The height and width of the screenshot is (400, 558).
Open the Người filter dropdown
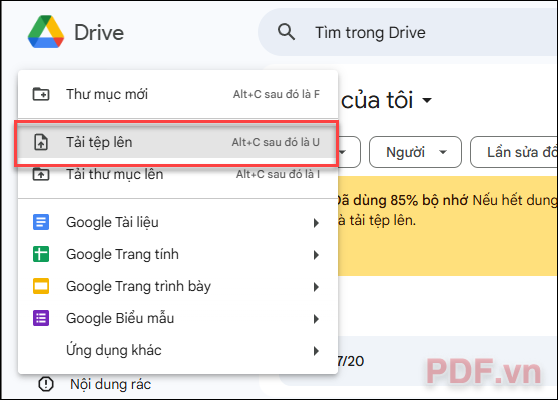[415, 152]
